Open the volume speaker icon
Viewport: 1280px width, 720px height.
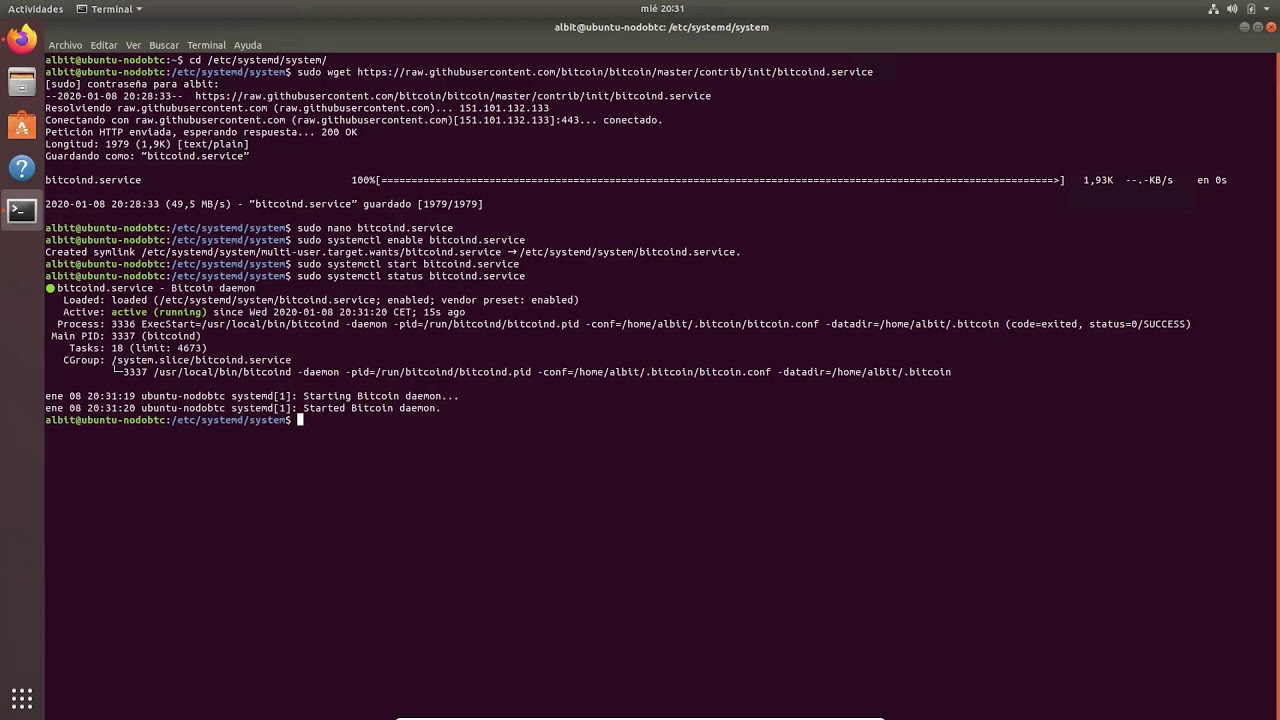1233,9
